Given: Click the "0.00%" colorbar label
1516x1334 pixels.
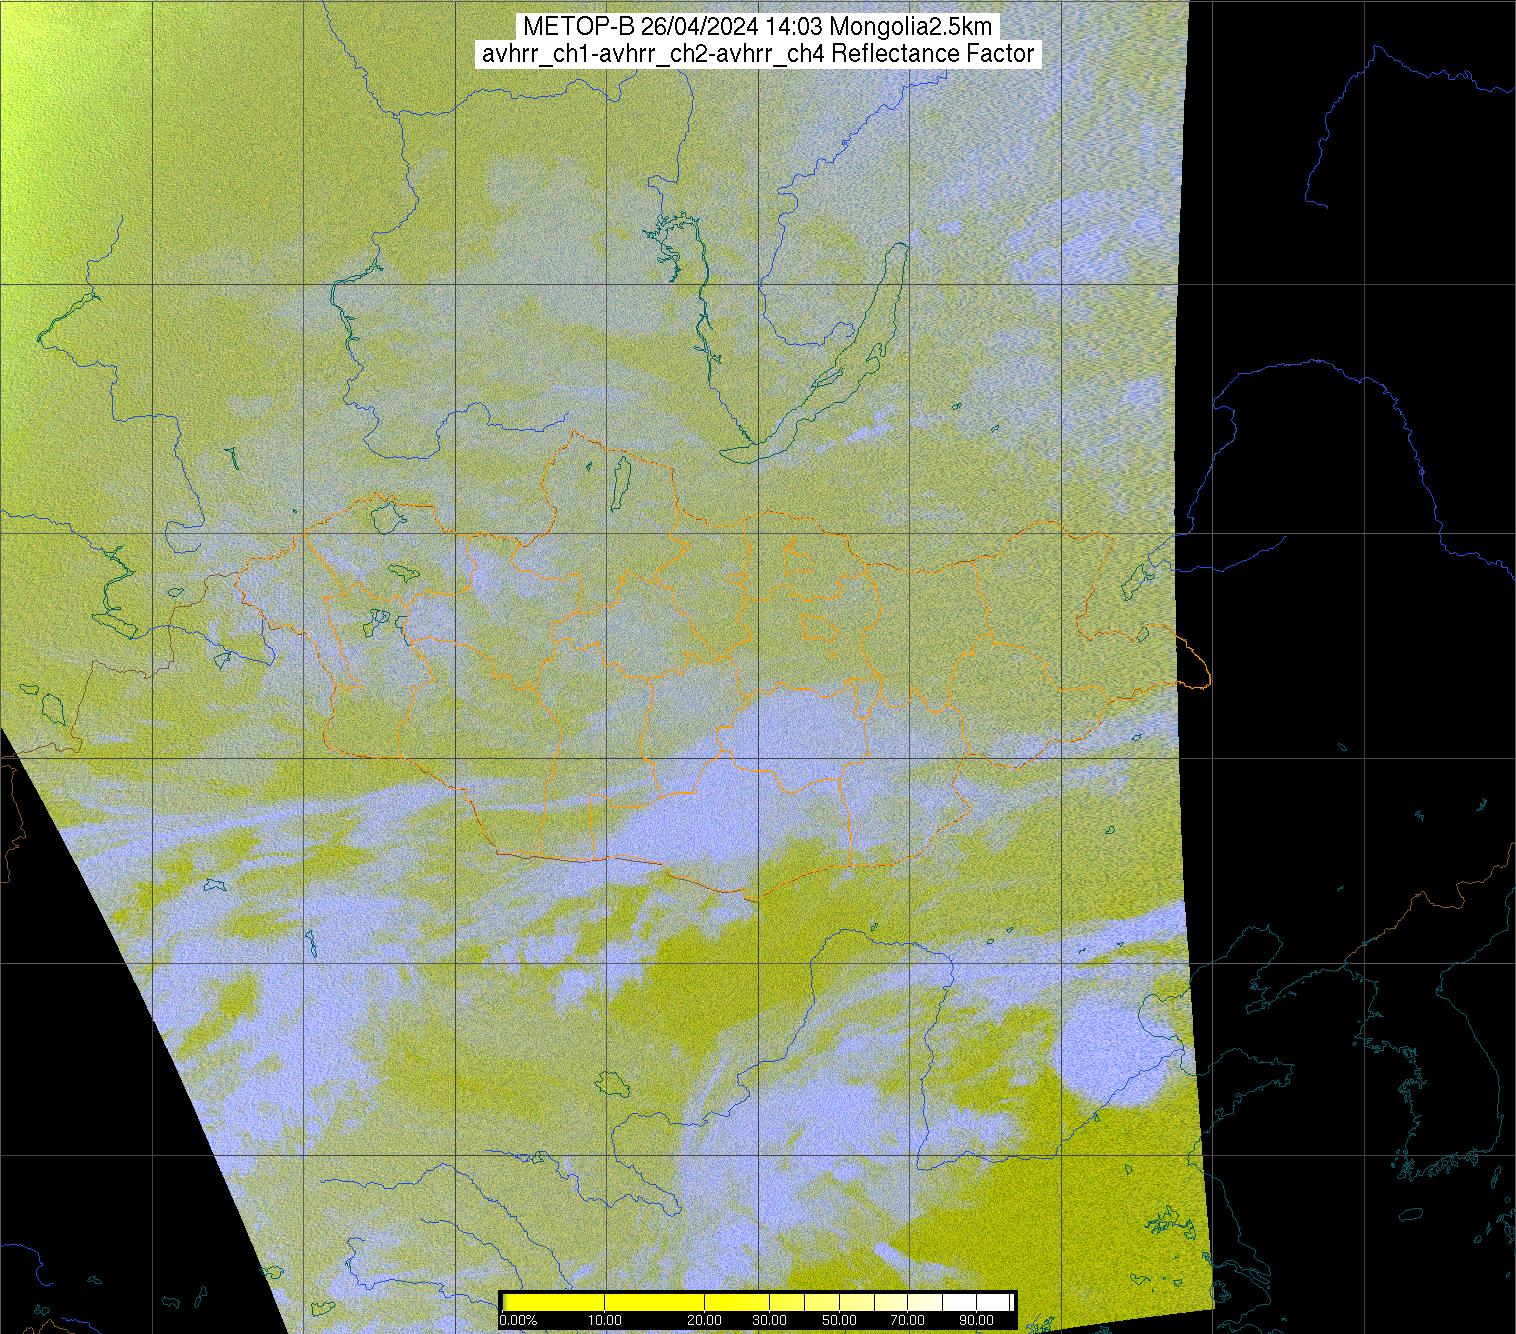Looking at the screenshot, I should (x=519, y=1320).
